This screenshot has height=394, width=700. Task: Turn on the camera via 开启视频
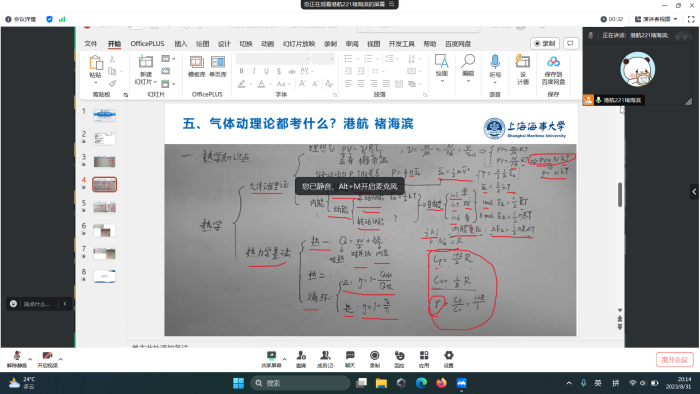point(47,359)
